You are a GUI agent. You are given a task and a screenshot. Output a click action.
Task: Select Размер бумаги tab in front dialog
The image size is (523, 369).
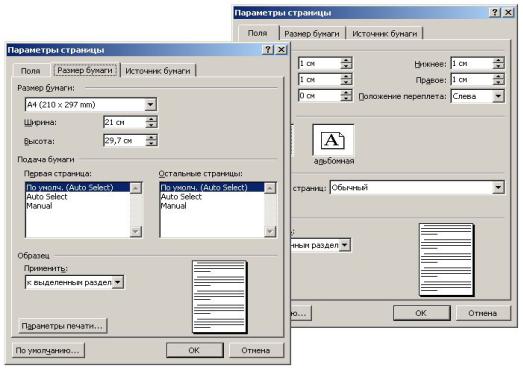pyautogui.click(x=85, y=70)
